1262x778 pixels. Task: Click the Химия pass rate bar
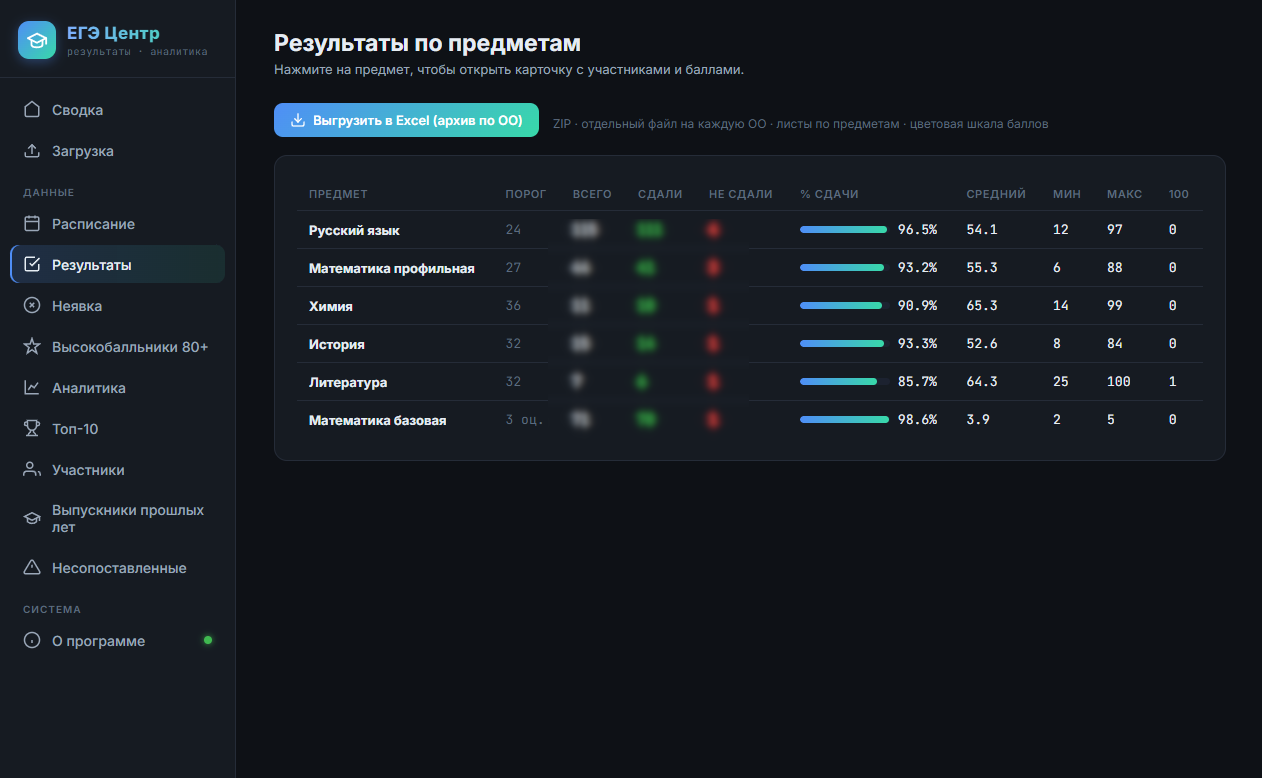click(x=844, y=306)
